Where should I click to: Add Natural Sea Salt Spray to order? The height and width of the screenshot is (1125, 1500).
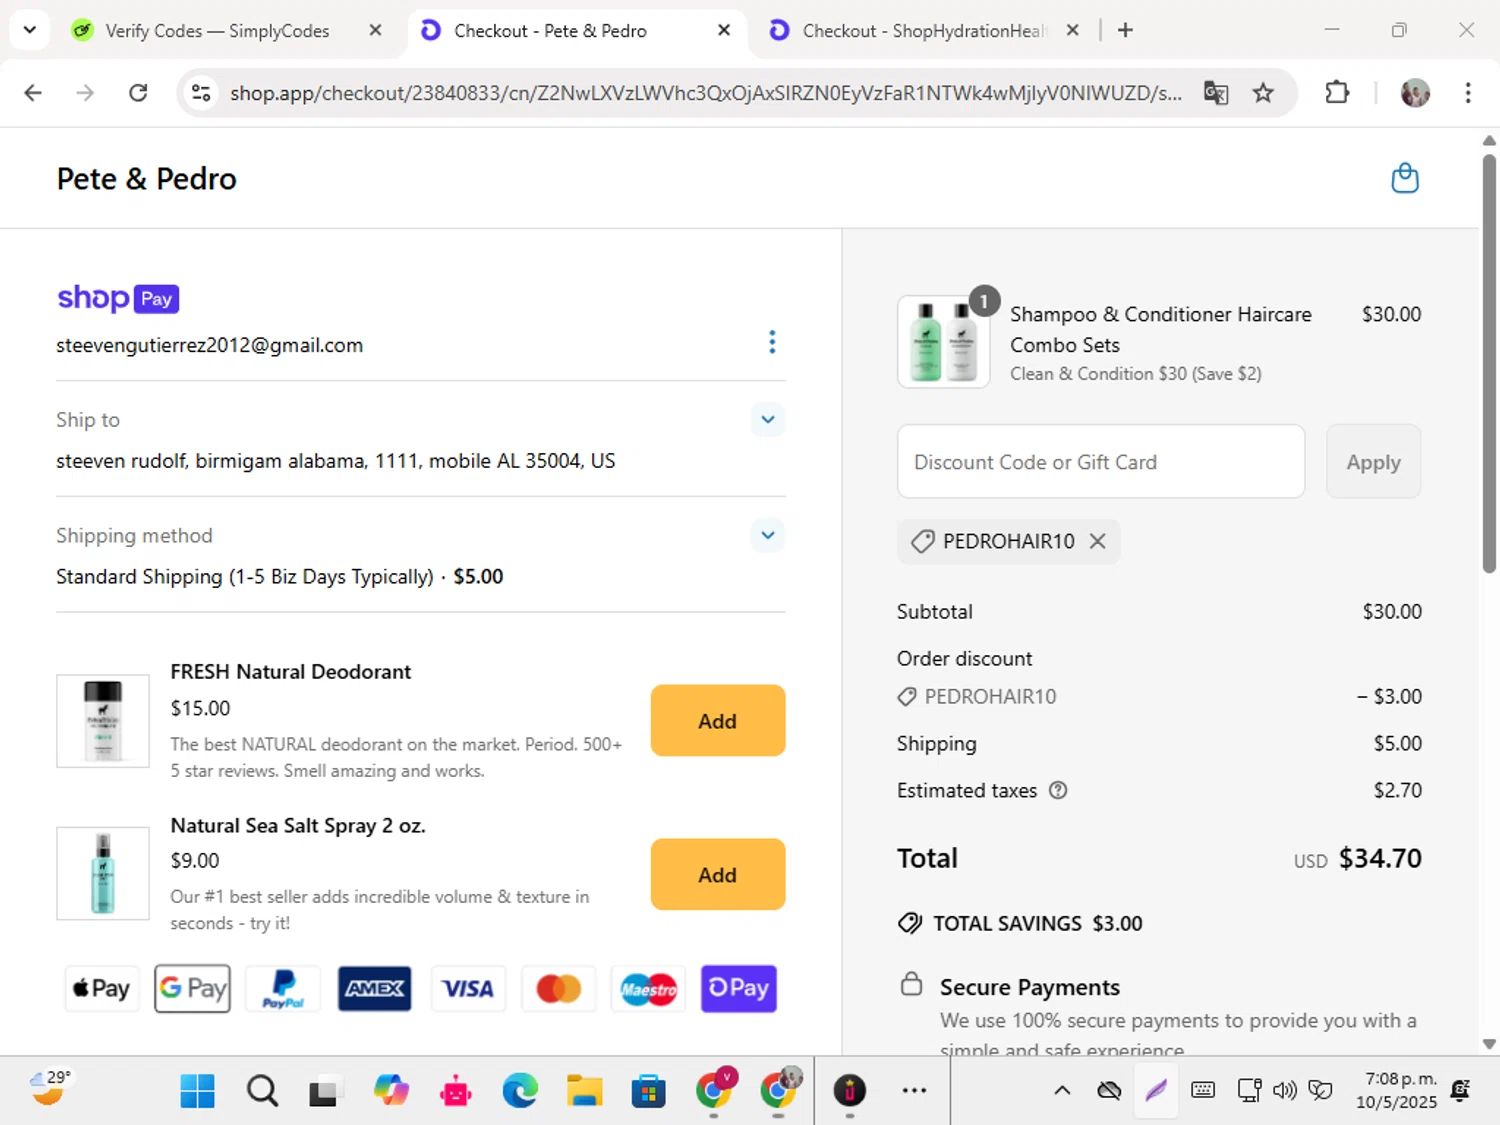pos(718,875)
